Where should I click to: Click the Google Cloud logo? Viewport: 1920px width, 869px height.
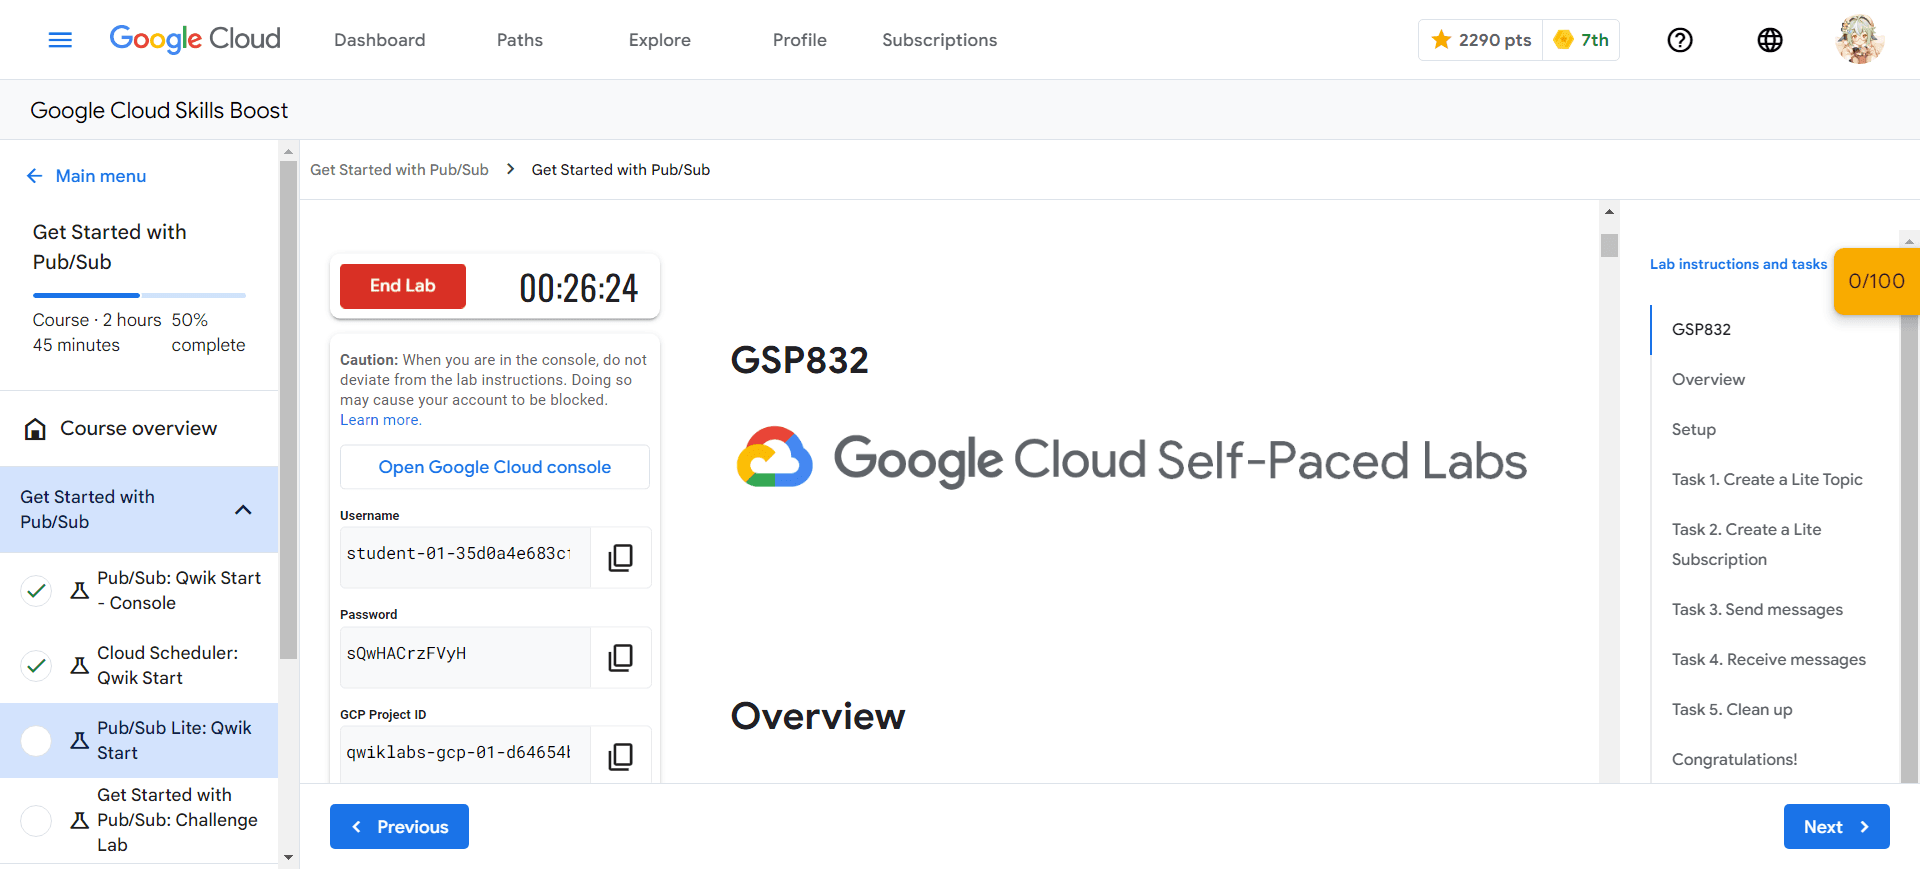coord(195,39)
